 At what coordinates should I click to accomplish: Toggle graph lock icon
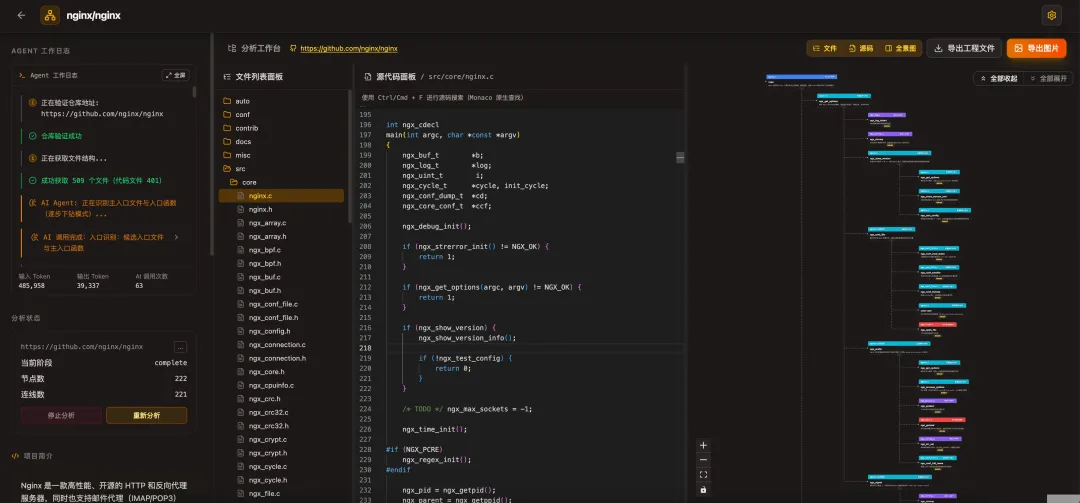click(703, 490)
